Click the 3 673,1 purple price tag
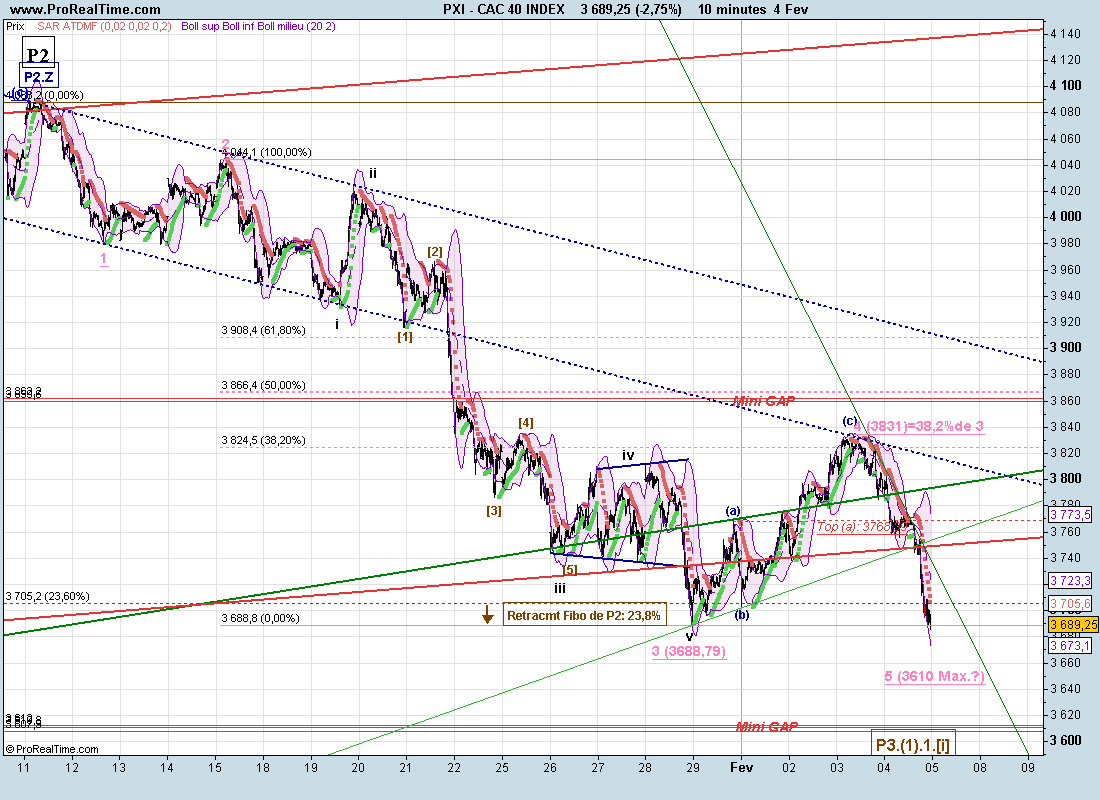This screenshot has height=800, width=1100. [1070, 645]
